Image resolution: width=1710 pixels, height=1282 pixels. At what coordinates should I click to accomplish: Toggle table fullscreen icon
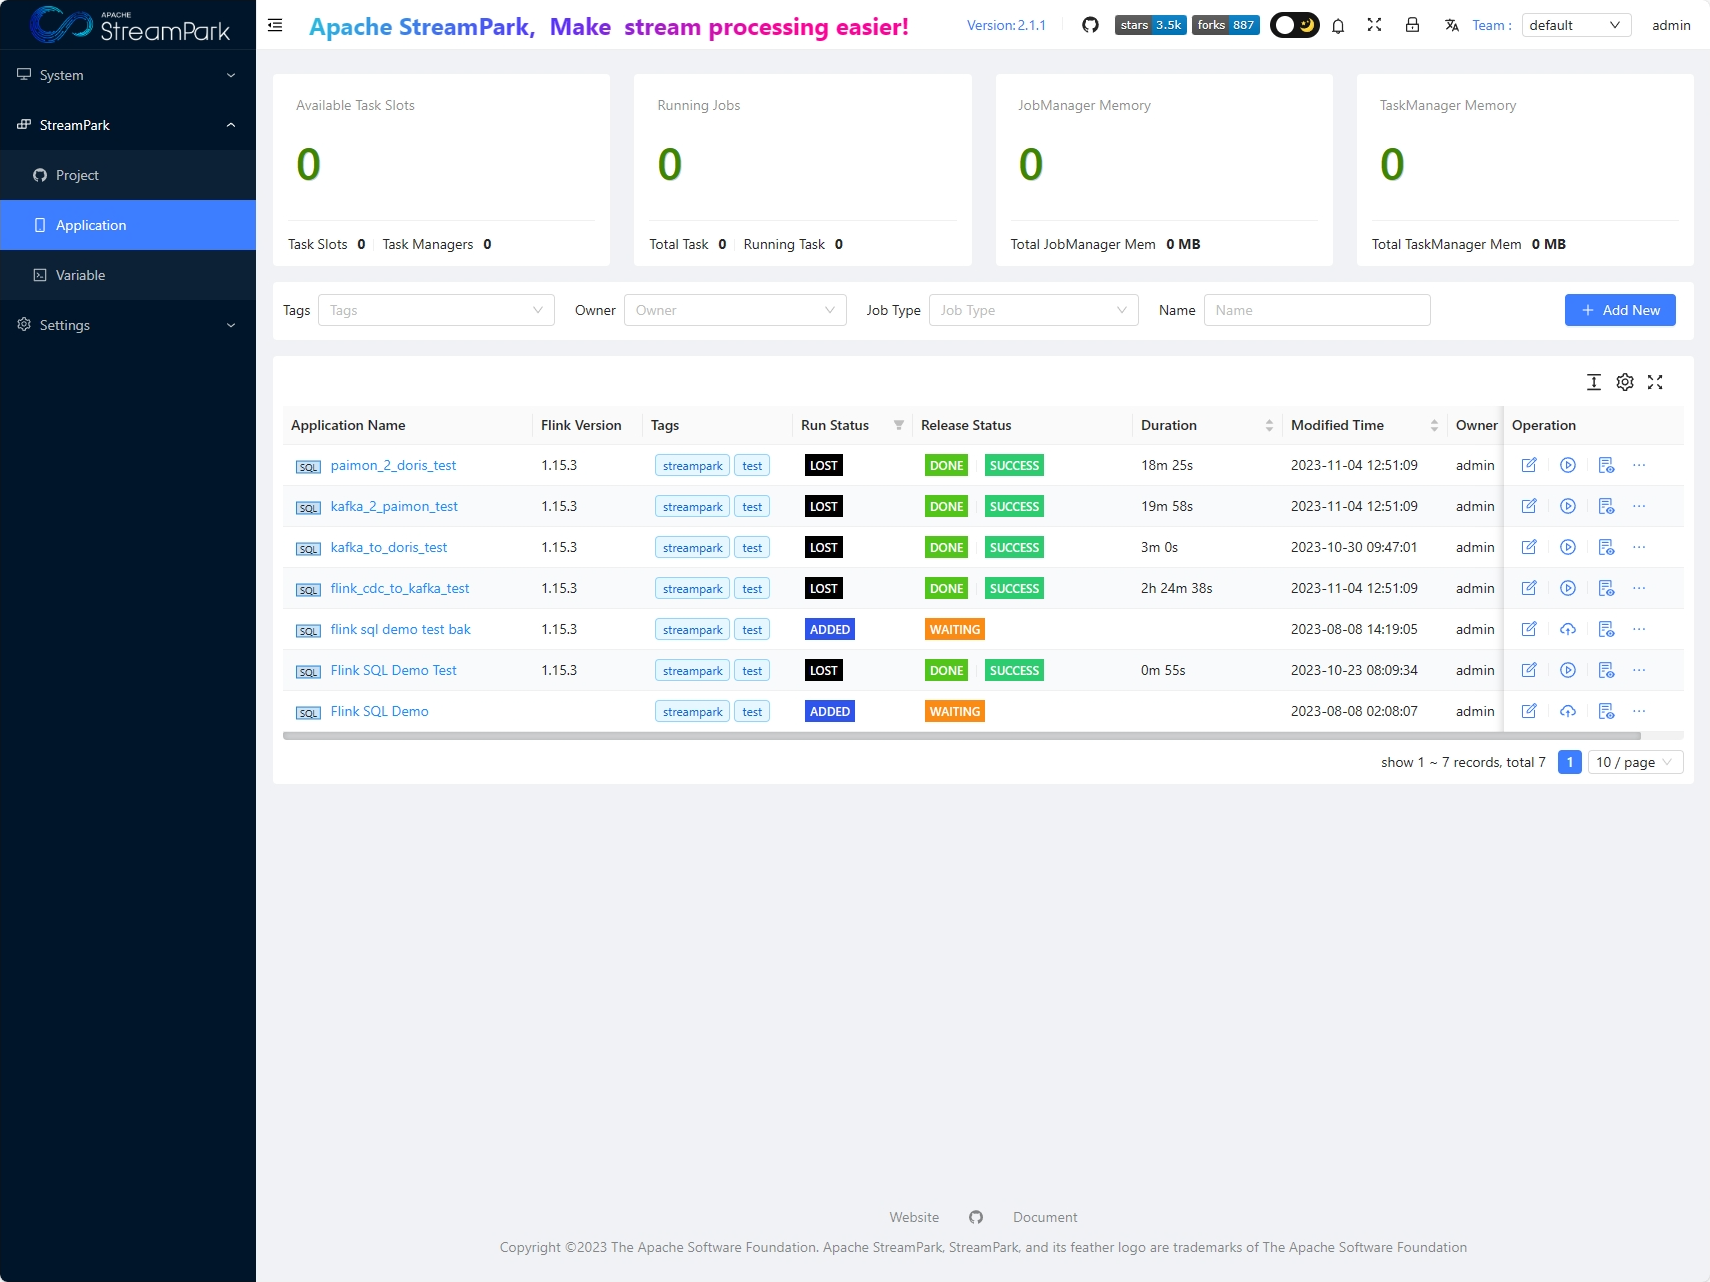[x=1655, y=382]
